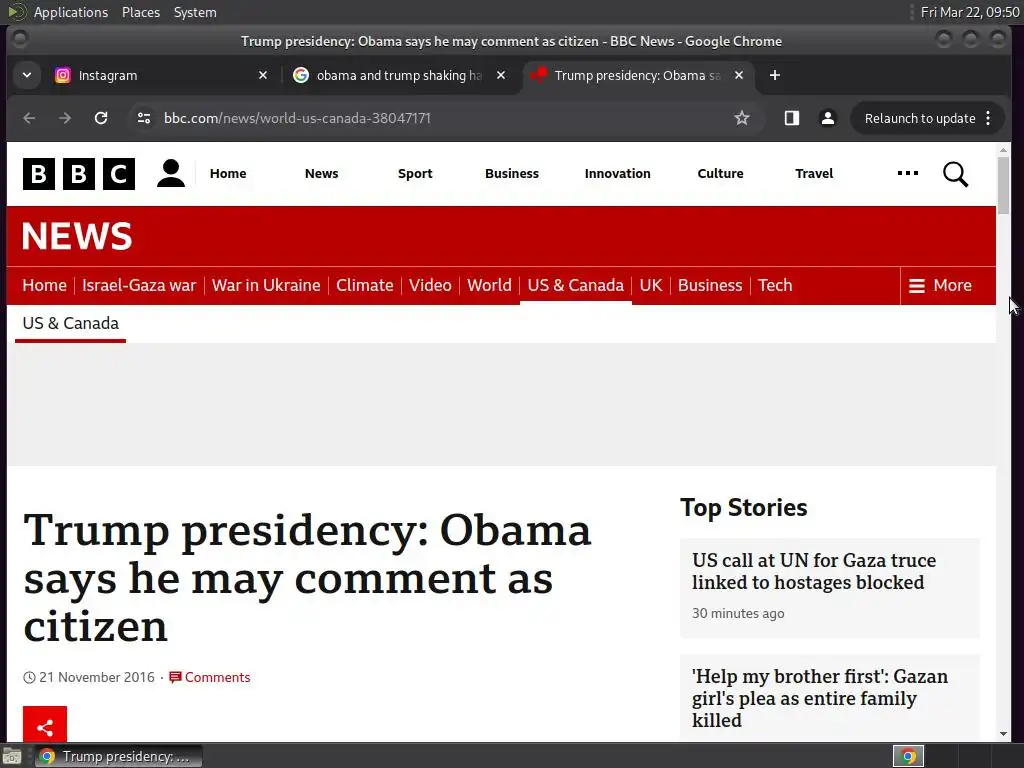Image resolution: width=1024 pixels, height=768 pixels.
Task: Close the Instagram tab
Action: click(263, 76)
